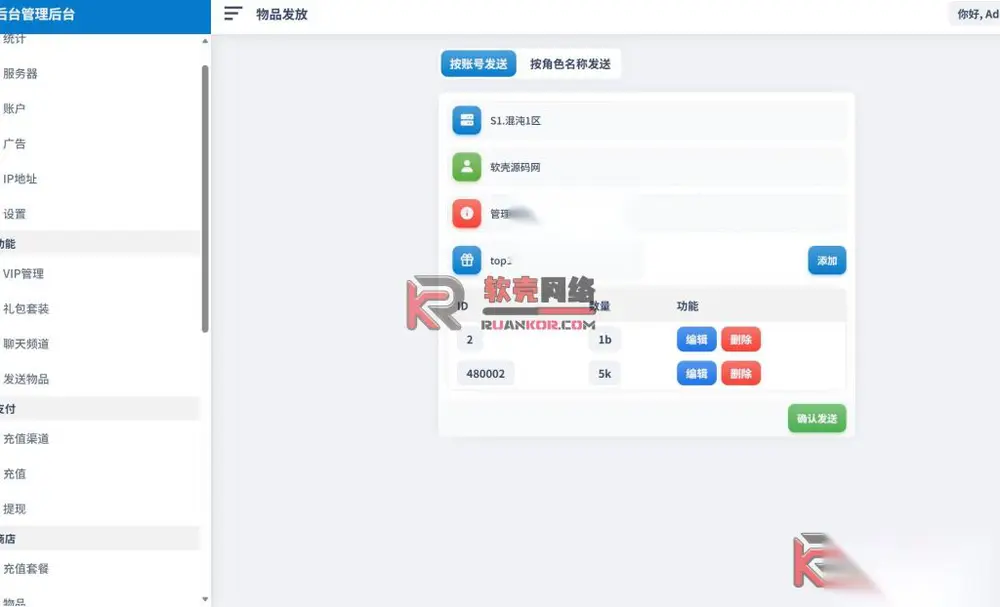The height and width of the screenshot is (607, 1000).
Task: Click the 物品发放 page title
Action: (x=282, y=14)
